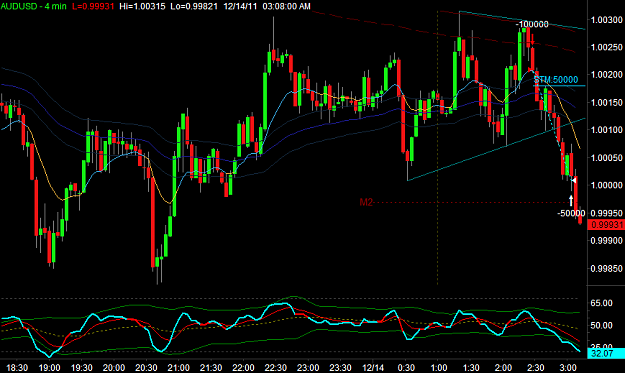Click the 1.00250 price axis label

click(x=607, y=47)
